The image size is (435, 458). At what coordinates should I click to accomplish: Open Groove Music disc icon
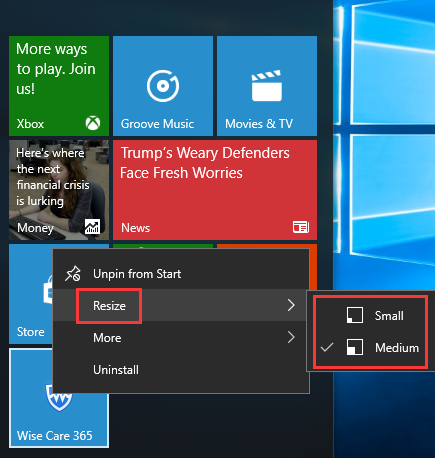click(x=163, y=86)
